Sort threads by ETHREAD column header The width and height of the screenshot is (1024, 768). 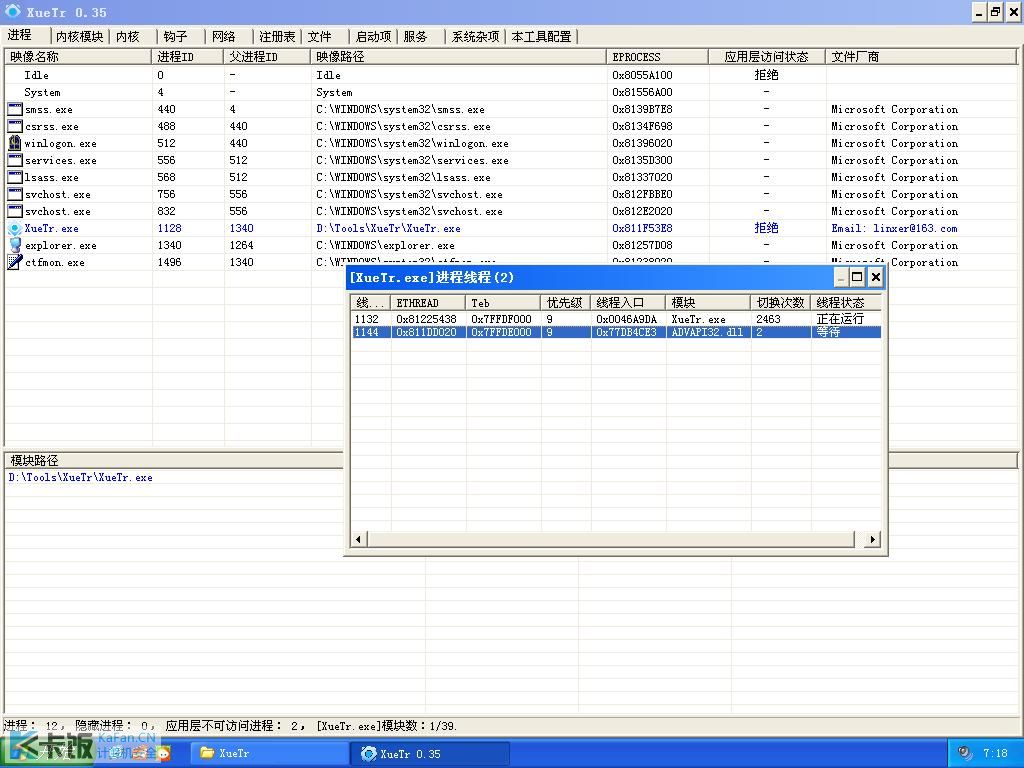pos(428,302)
